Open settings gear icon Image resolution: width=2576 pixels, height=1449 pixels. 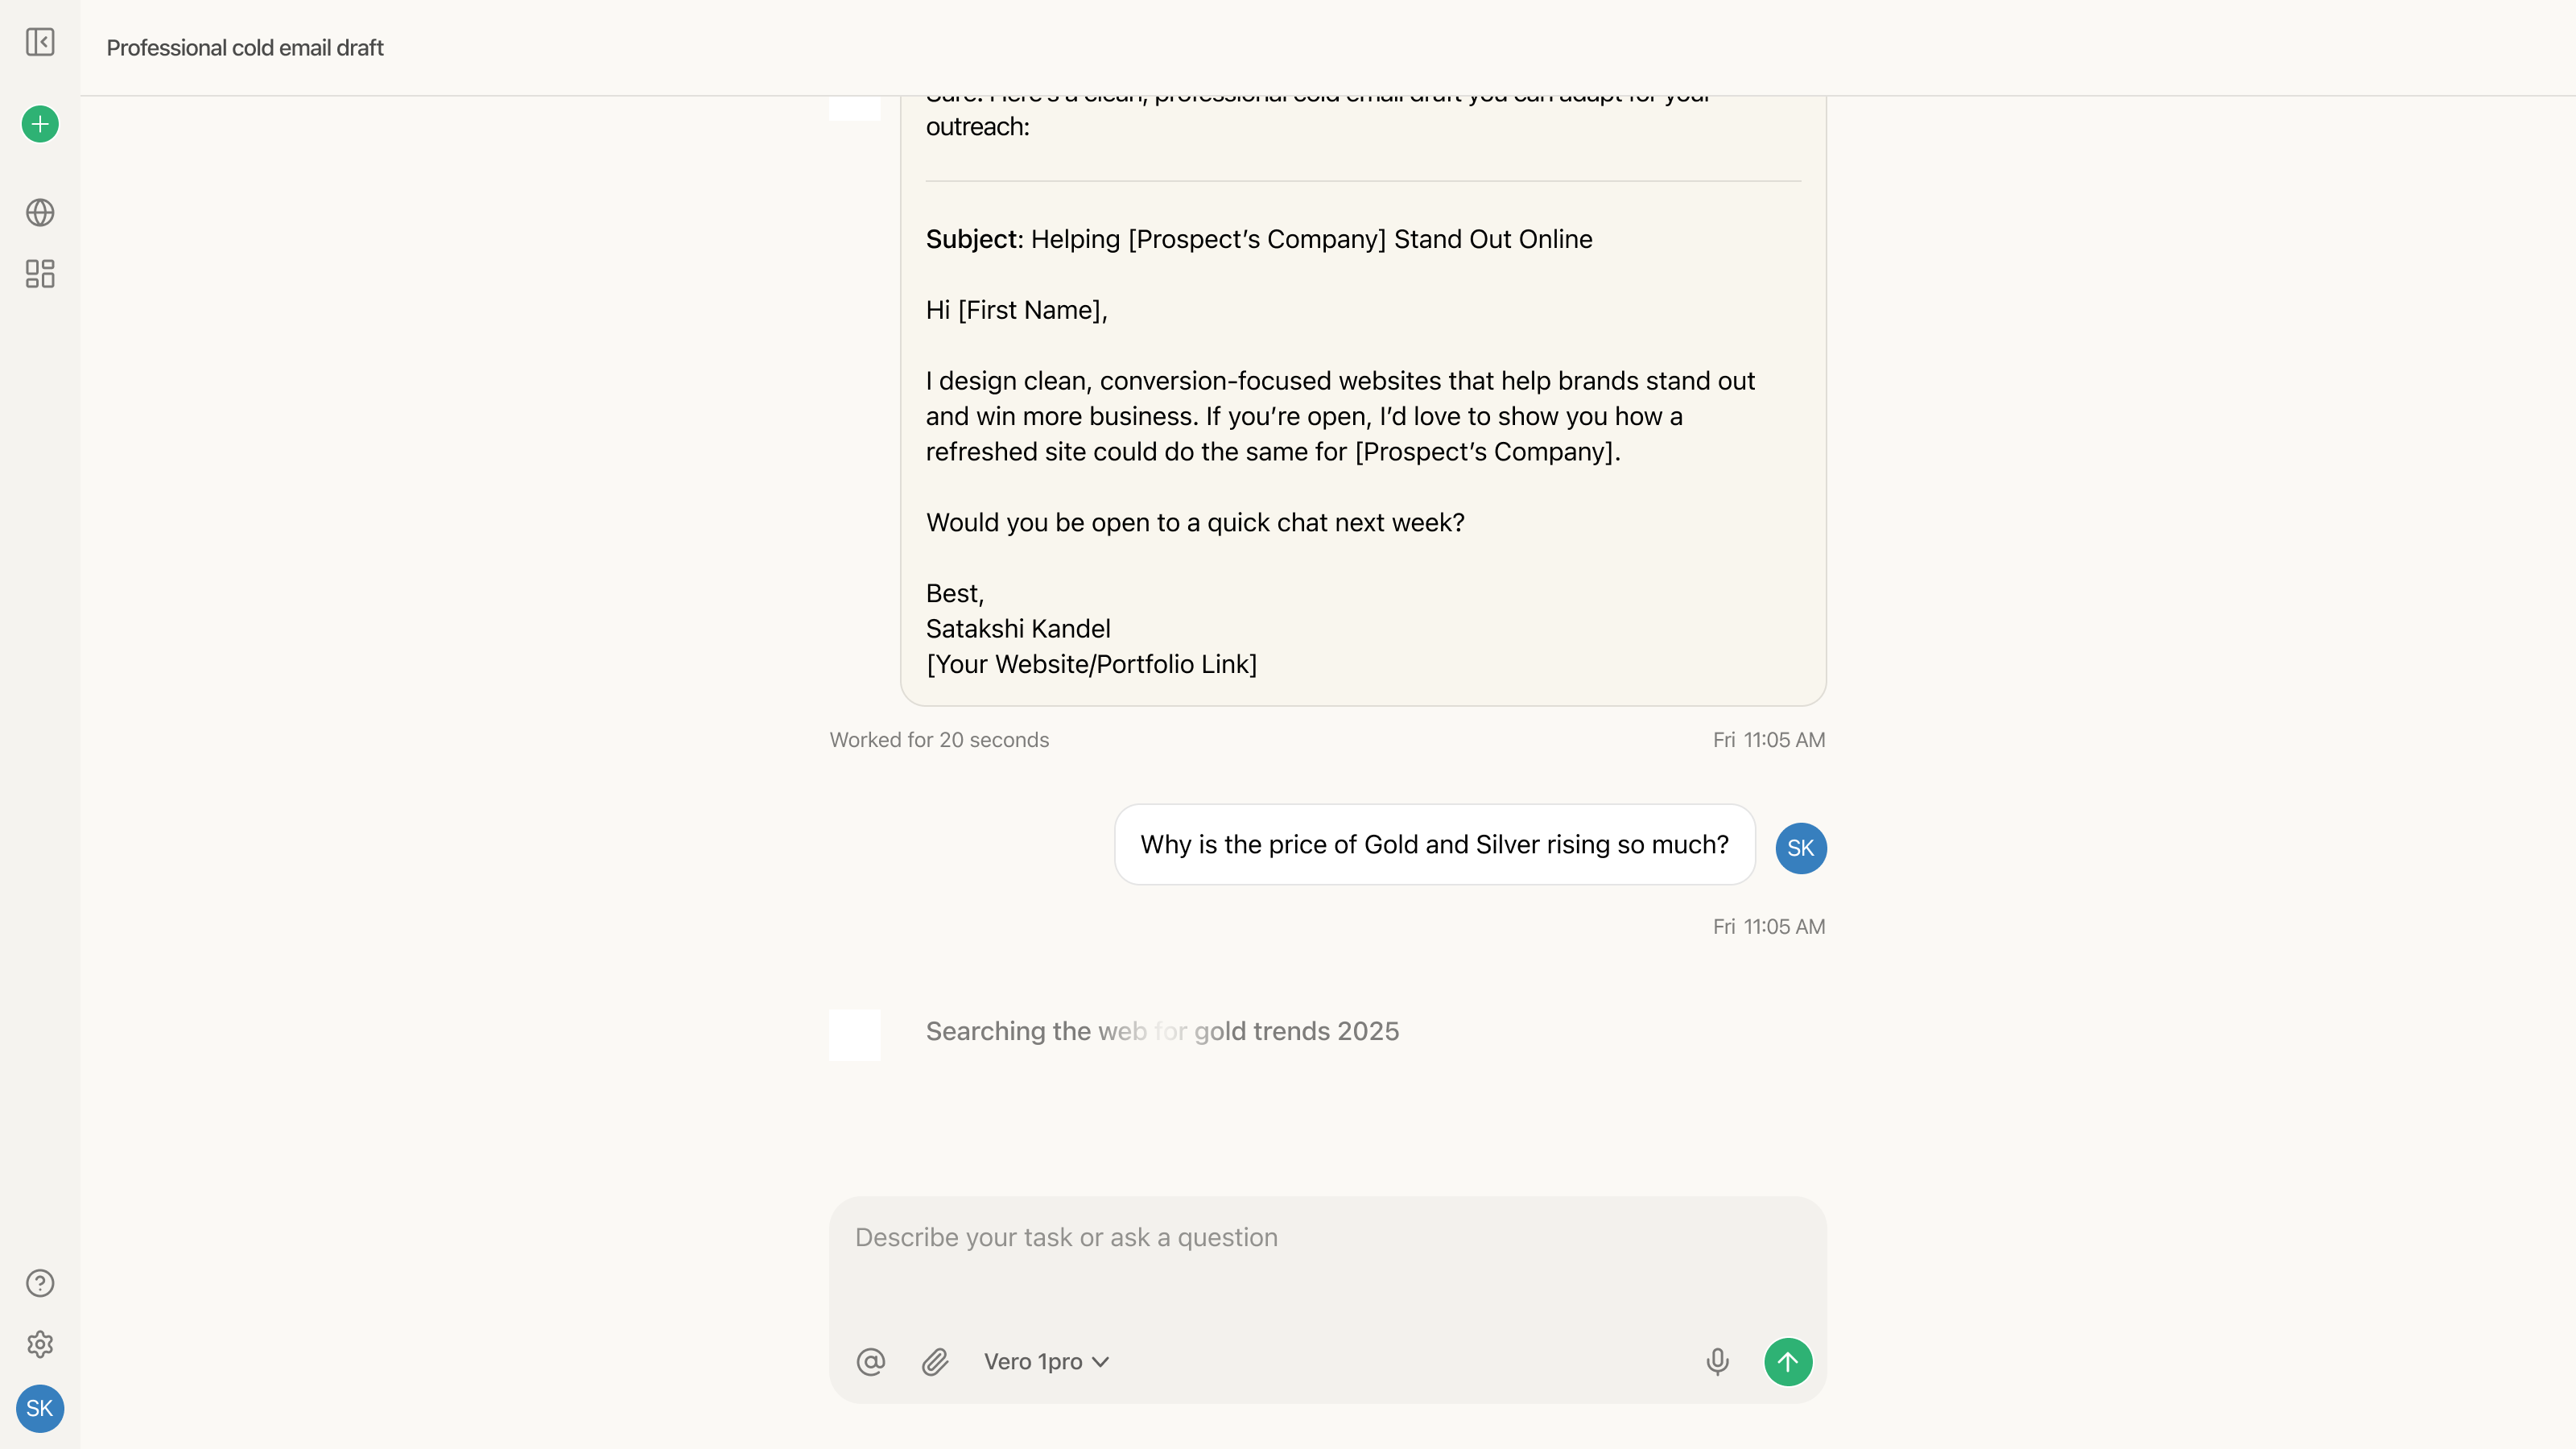tap(40, 1344)
